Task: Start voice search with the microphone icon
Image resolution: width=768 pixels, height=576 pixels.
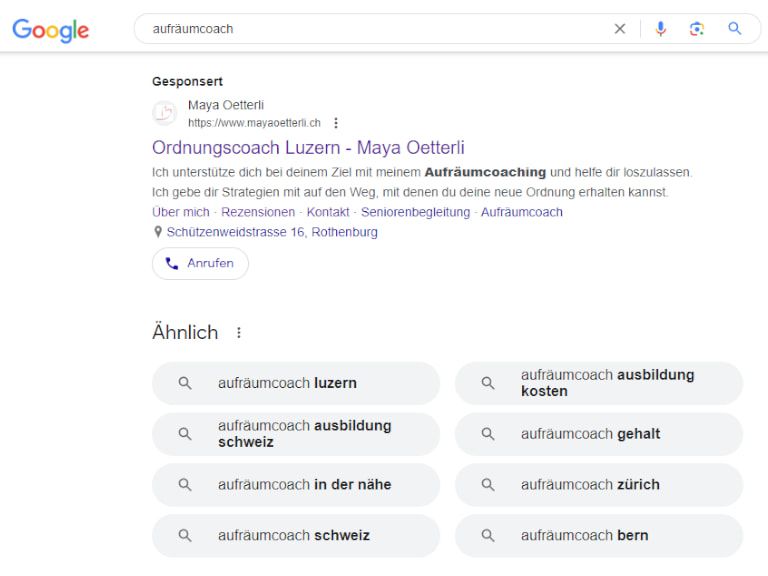Action: pyautogui.click(x=661, y=29)
